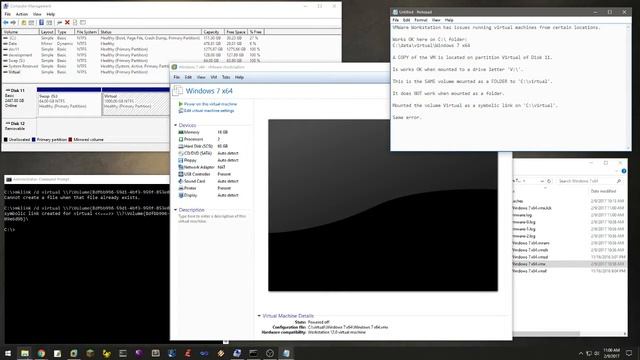
Task: Click the Capacity column header
Action: 213,31
